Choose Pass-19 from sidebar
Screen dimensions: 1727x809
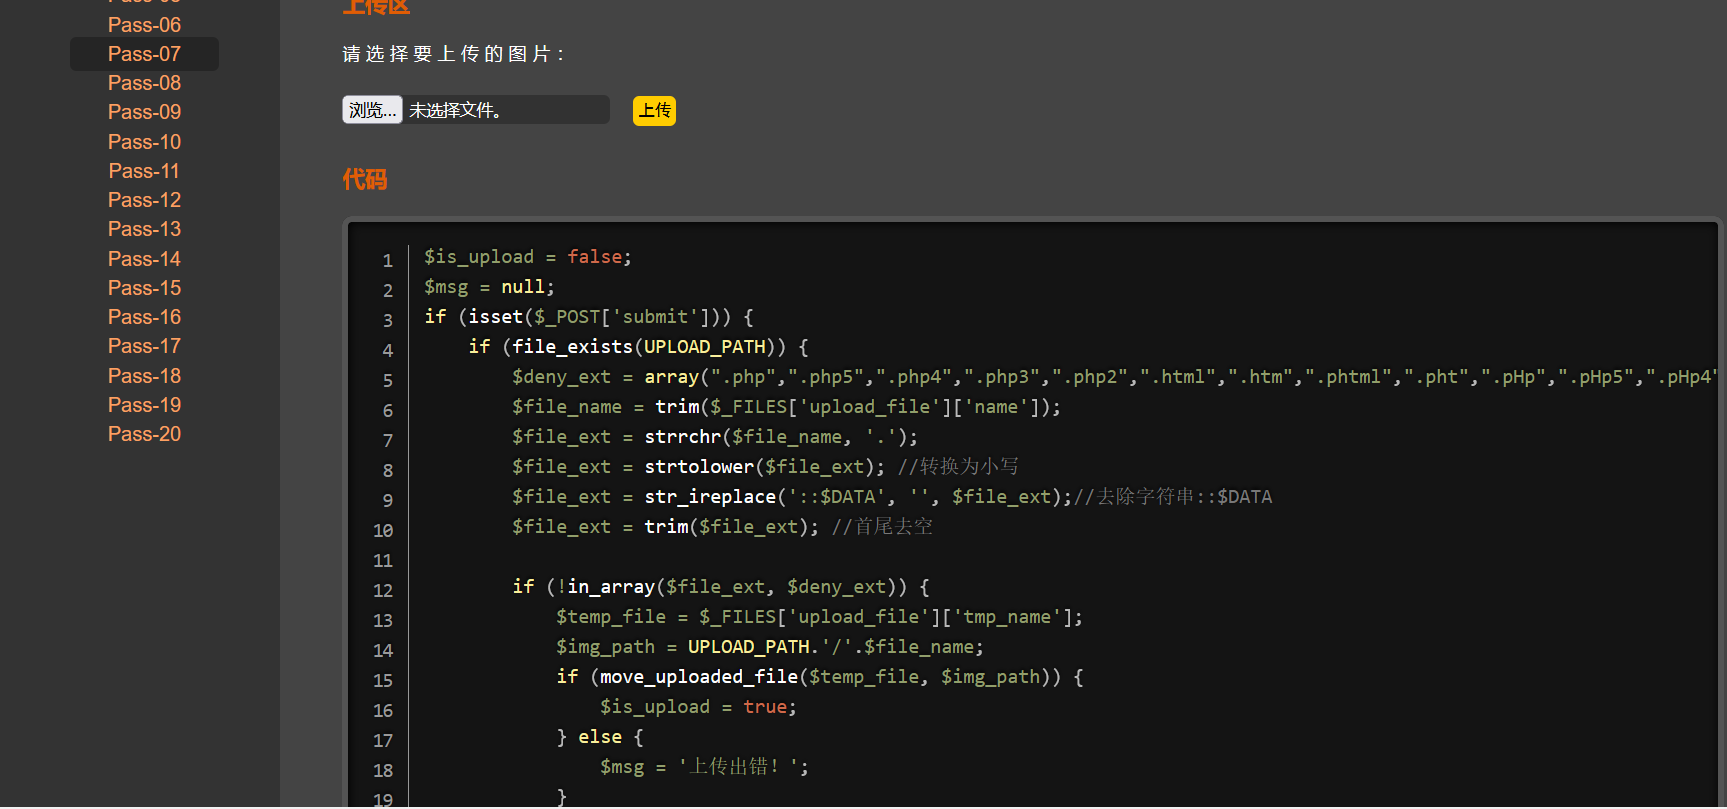(x=144, y=405)
